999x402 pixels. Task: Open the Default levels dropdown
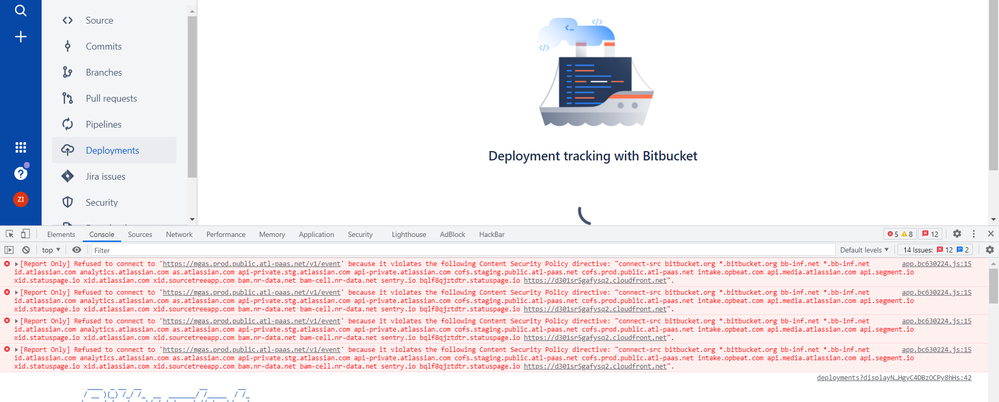pyautogui.click(x=864, y=250)
